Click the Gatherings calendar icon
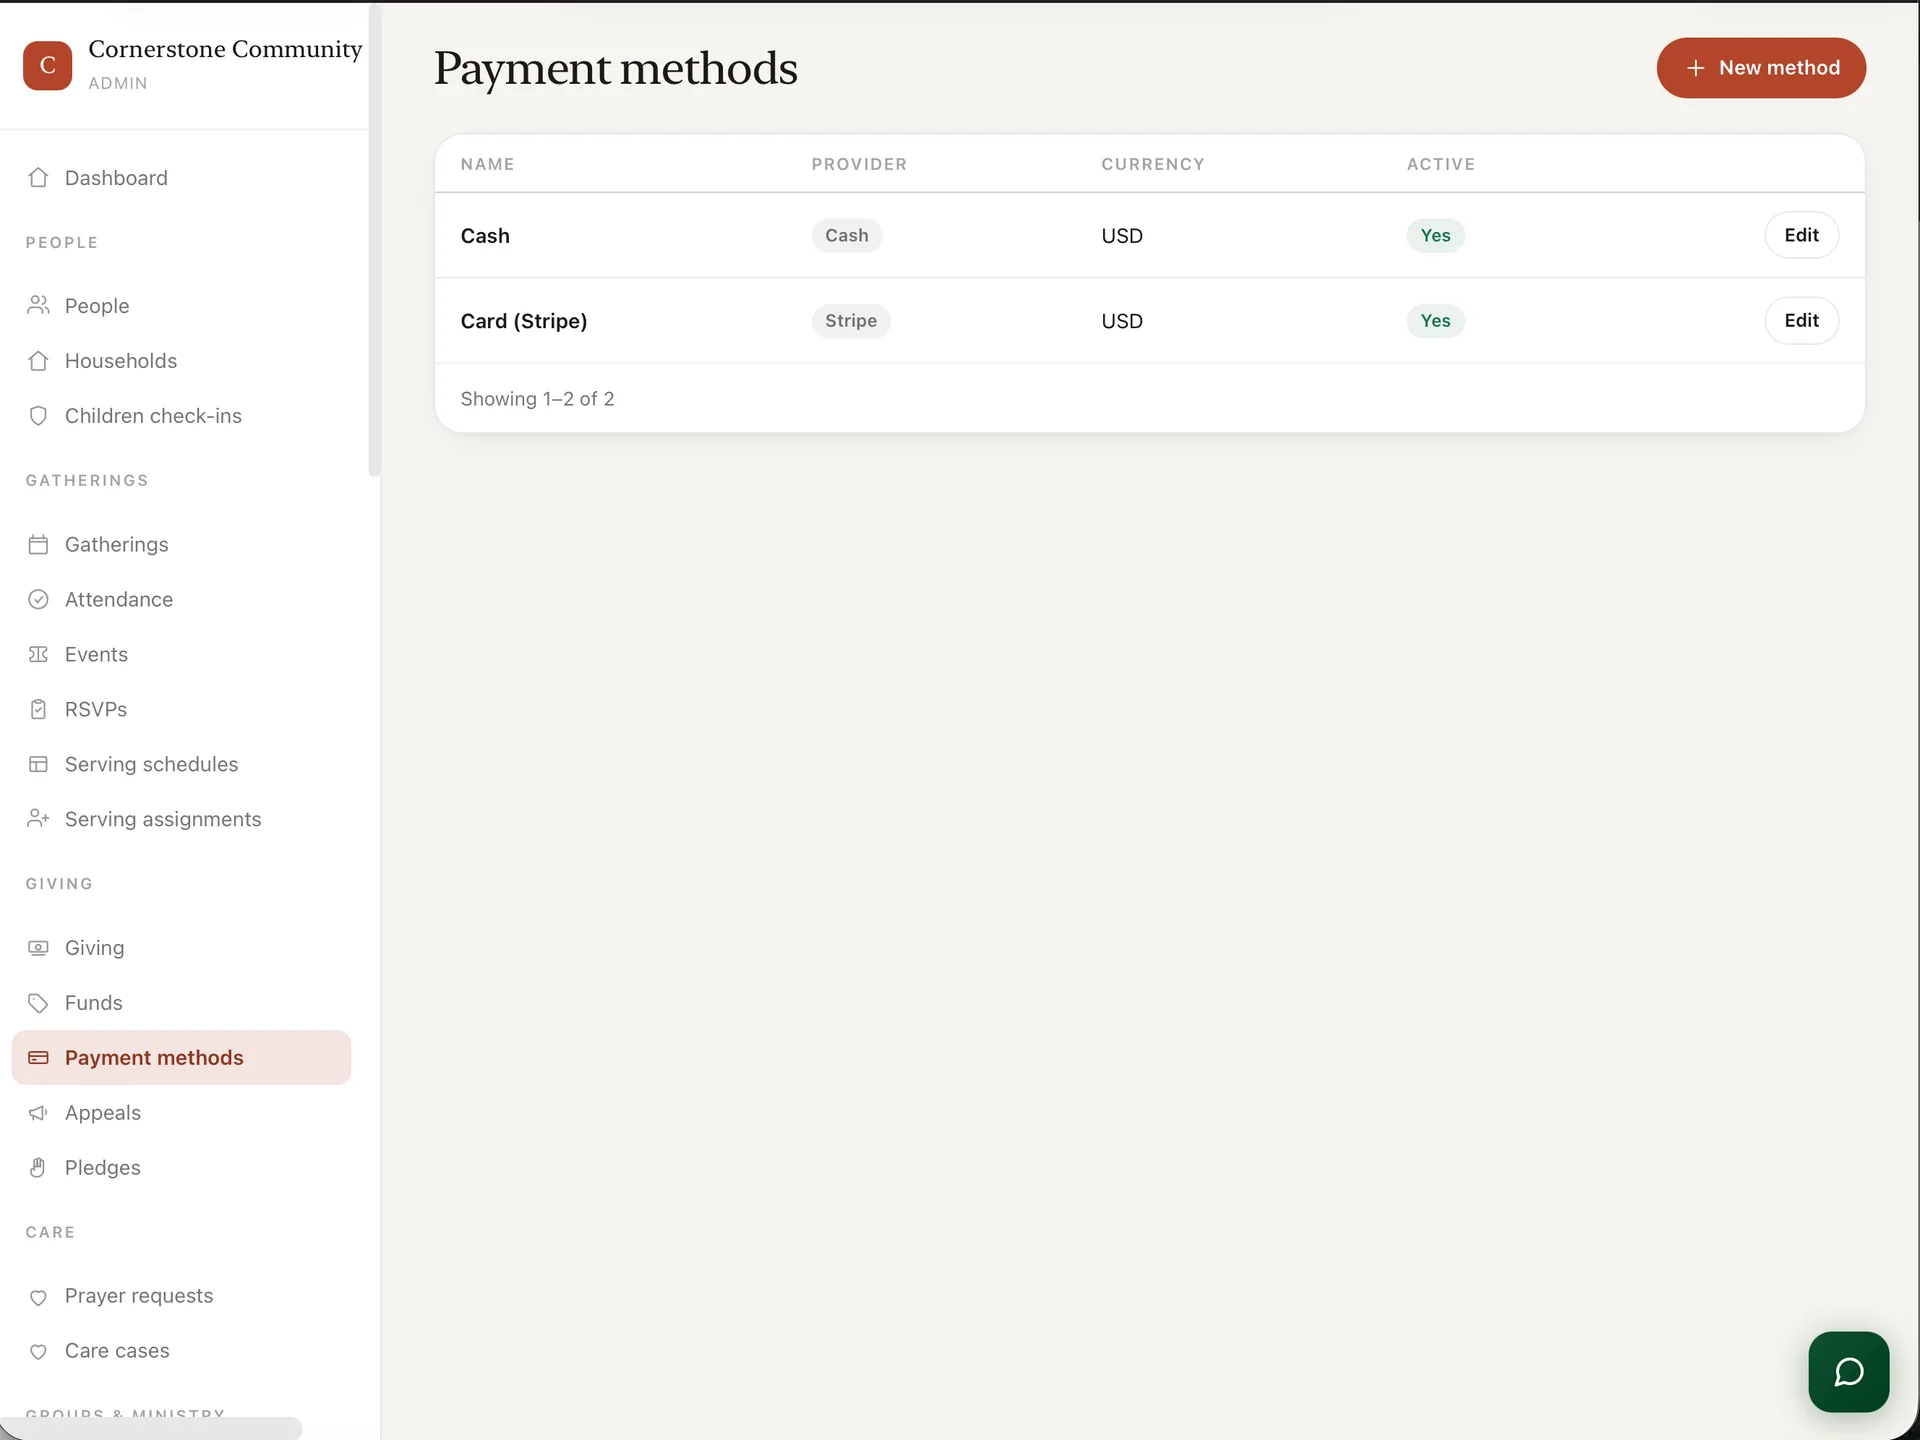This screenshot has height=1440, width=1920. (38, 544)
